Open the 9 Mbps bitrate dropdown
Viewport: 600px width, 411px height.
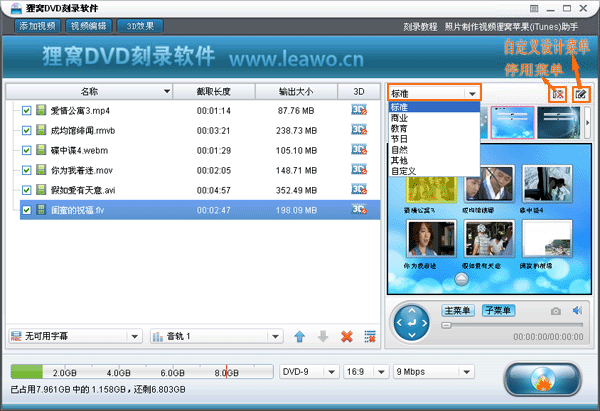pos(434,372)
